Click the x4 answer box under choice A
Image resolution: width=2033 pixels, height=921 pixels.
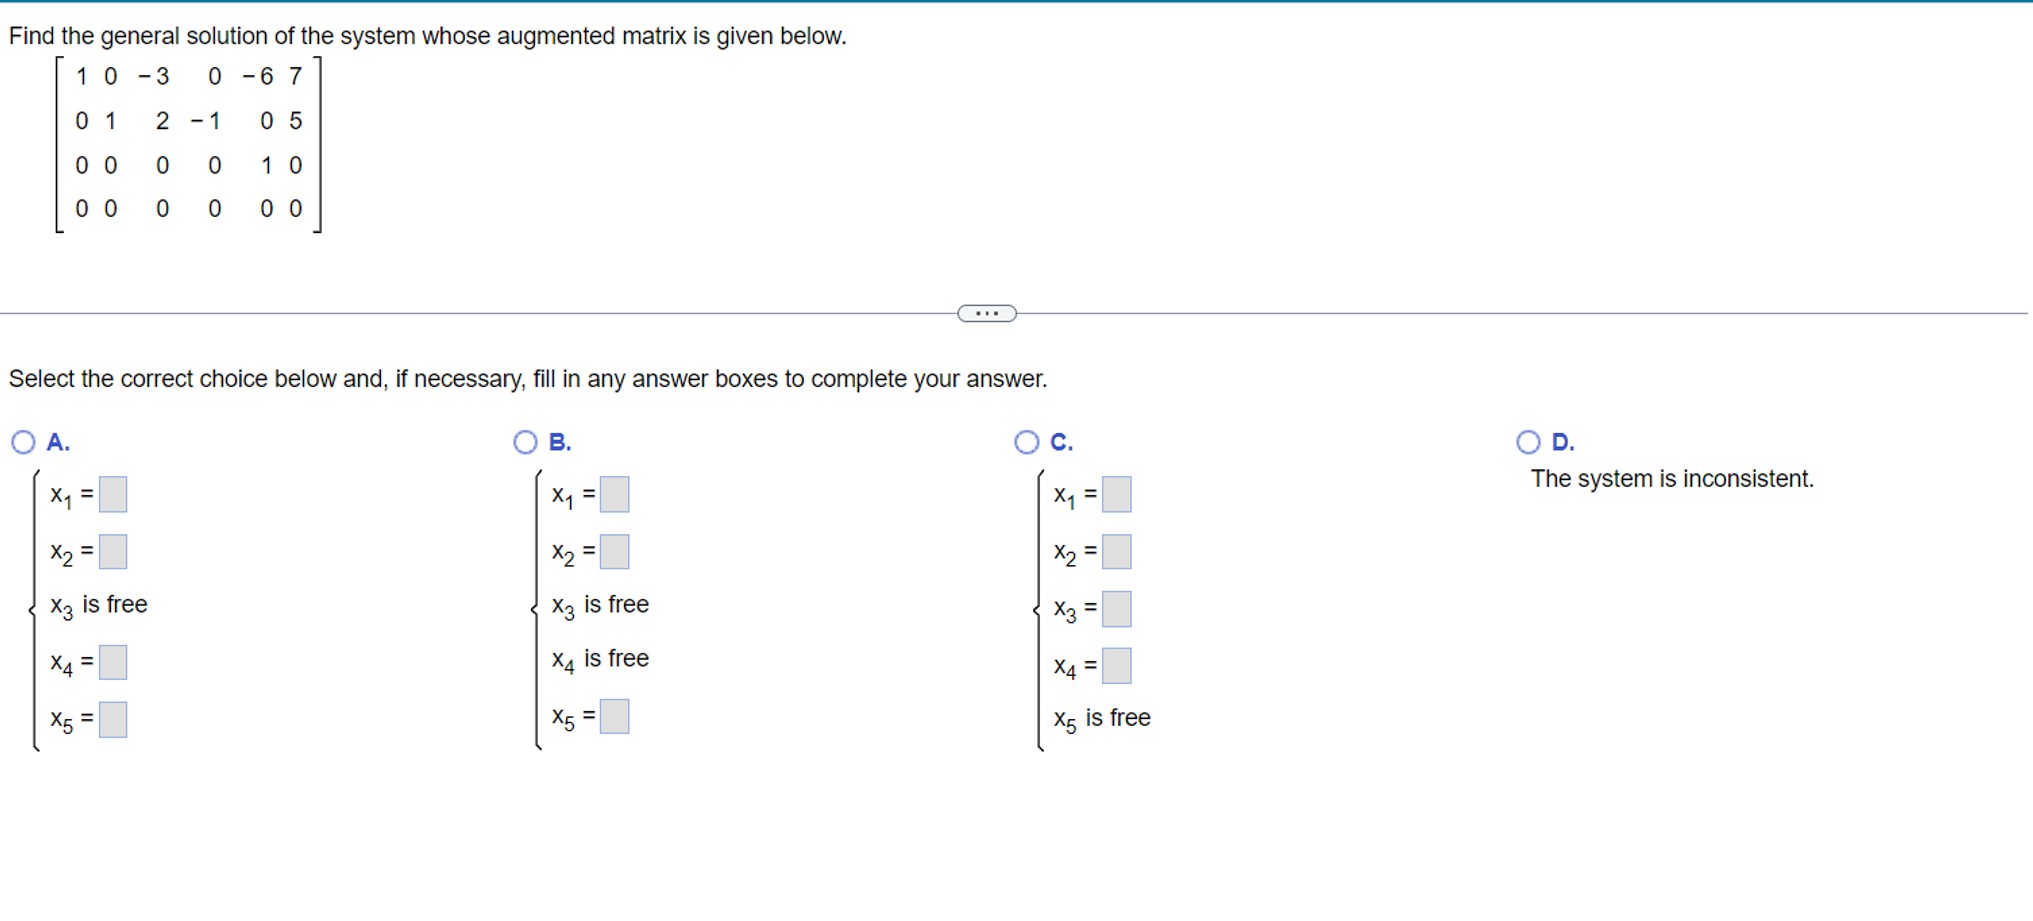(x=113, y=662)
